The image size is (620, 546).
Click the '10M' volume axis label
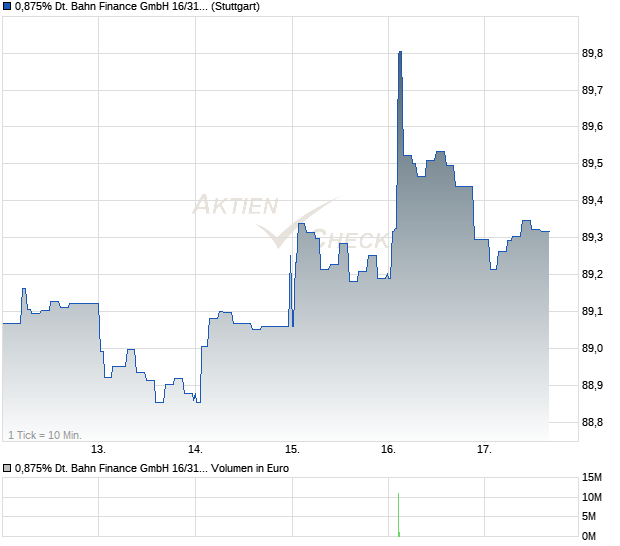point(592,497)
